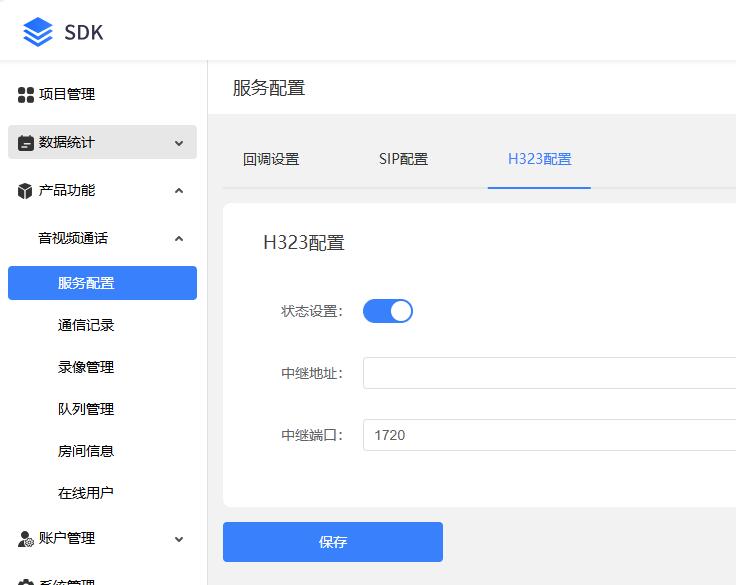Select 服务配置 in the sidebar

102,283
